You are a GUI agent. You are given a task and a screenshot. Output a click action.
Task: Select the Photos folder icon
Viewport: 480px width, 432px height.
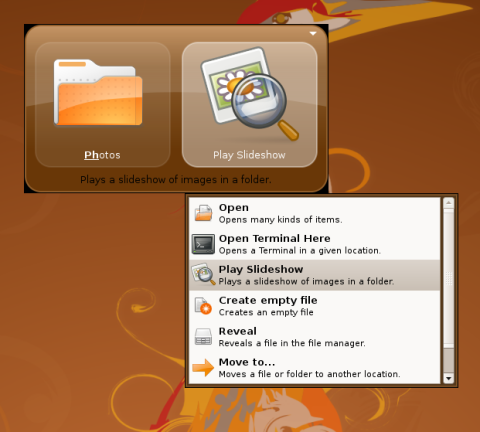(x=98, y=92)
